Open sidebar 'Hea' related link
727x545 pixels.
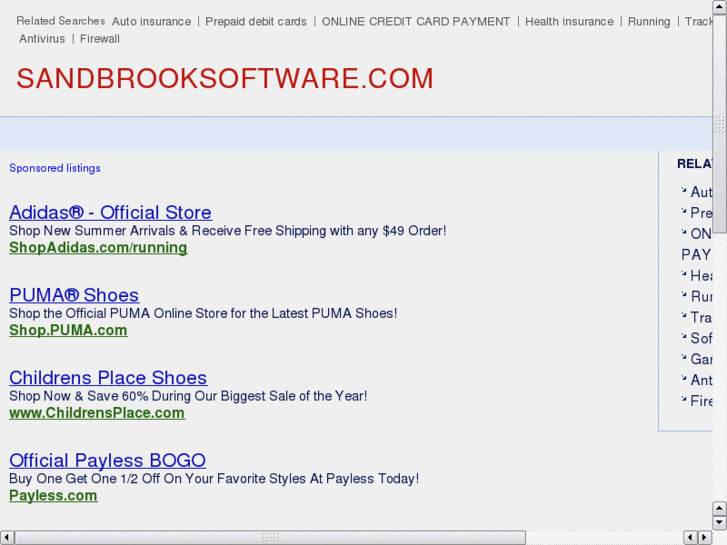coord(701,276)
